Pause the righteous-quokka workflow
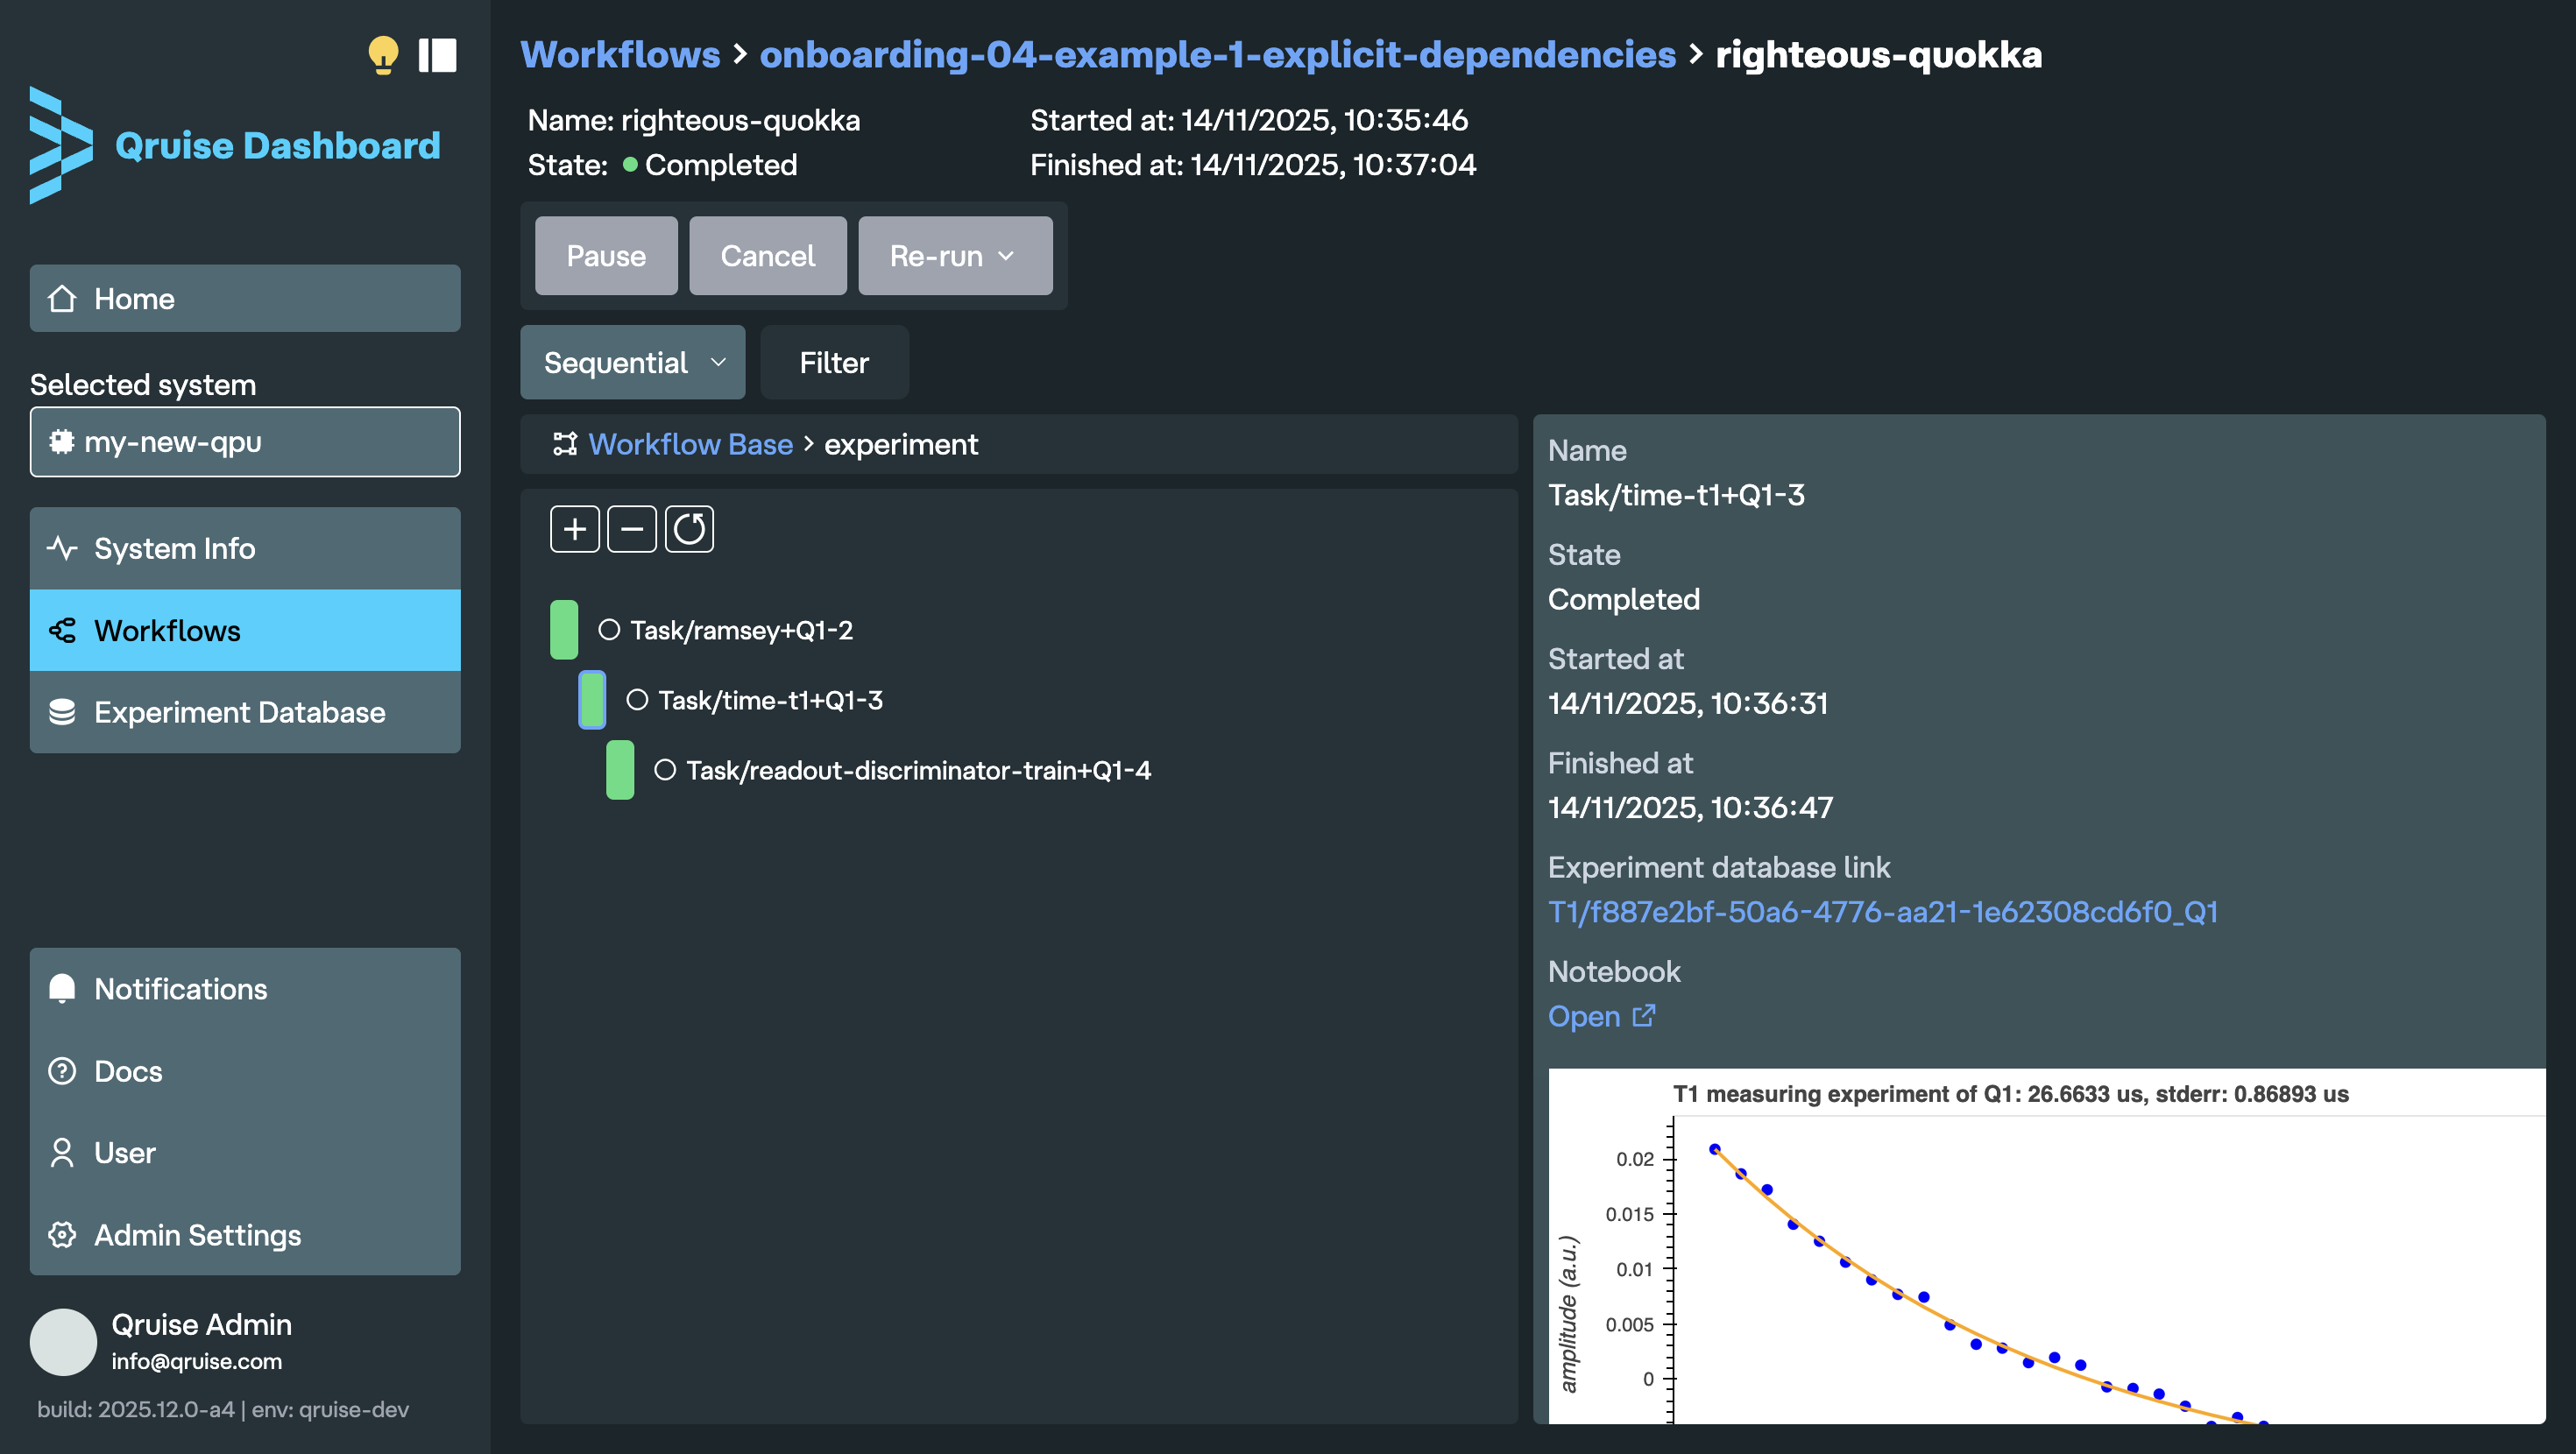 pyautogui.click(x=605, y=255)
